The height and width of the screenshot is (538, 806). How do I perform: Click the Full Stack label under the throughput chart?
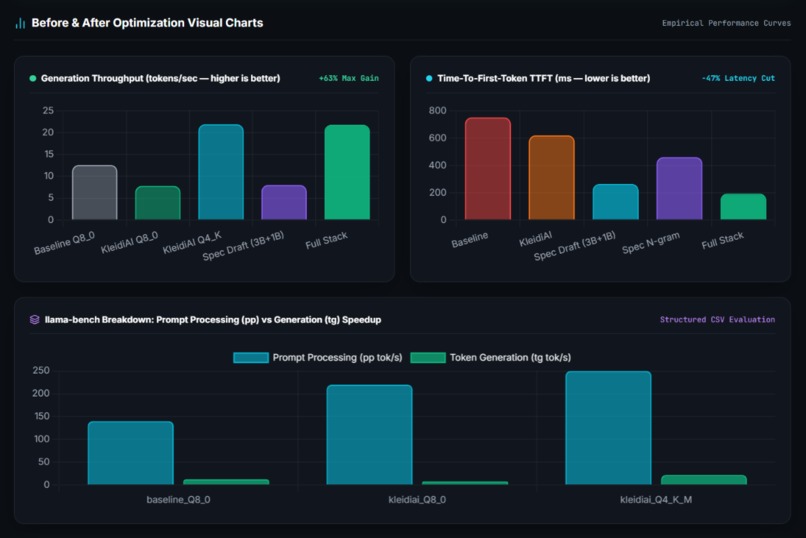326,240
